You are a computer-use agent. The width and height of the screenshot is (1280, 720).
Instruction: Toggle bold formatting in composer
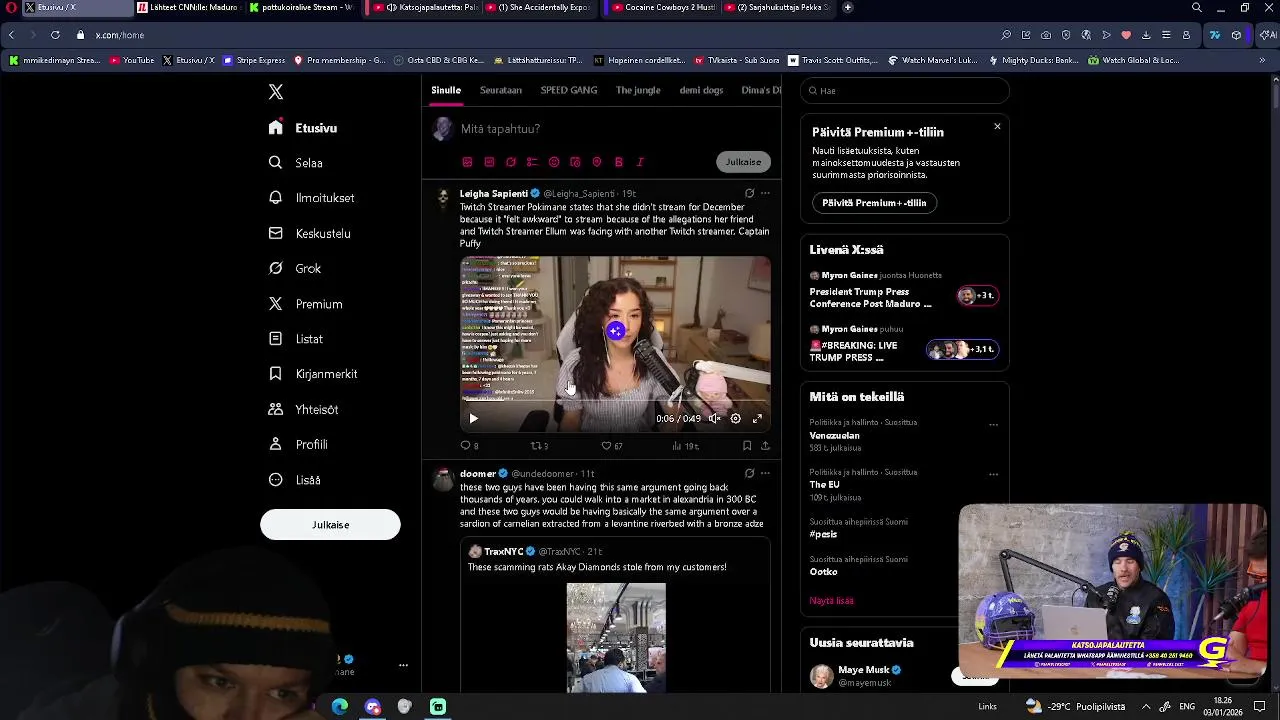point(619,162)
